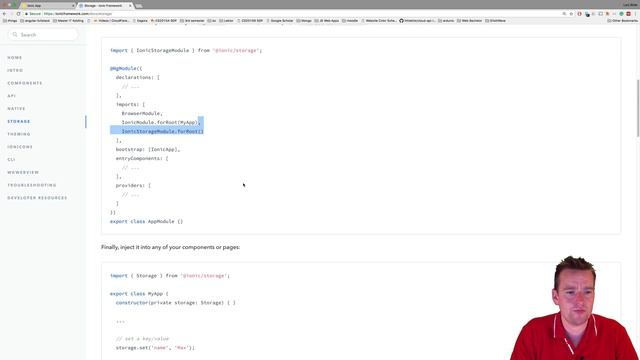Click the 'IonicModule.forRoot(MyApp)' code line
Image resolution: width=640 pixels, height=360 pixels.
pyautogui.click(x=161, y=122)
